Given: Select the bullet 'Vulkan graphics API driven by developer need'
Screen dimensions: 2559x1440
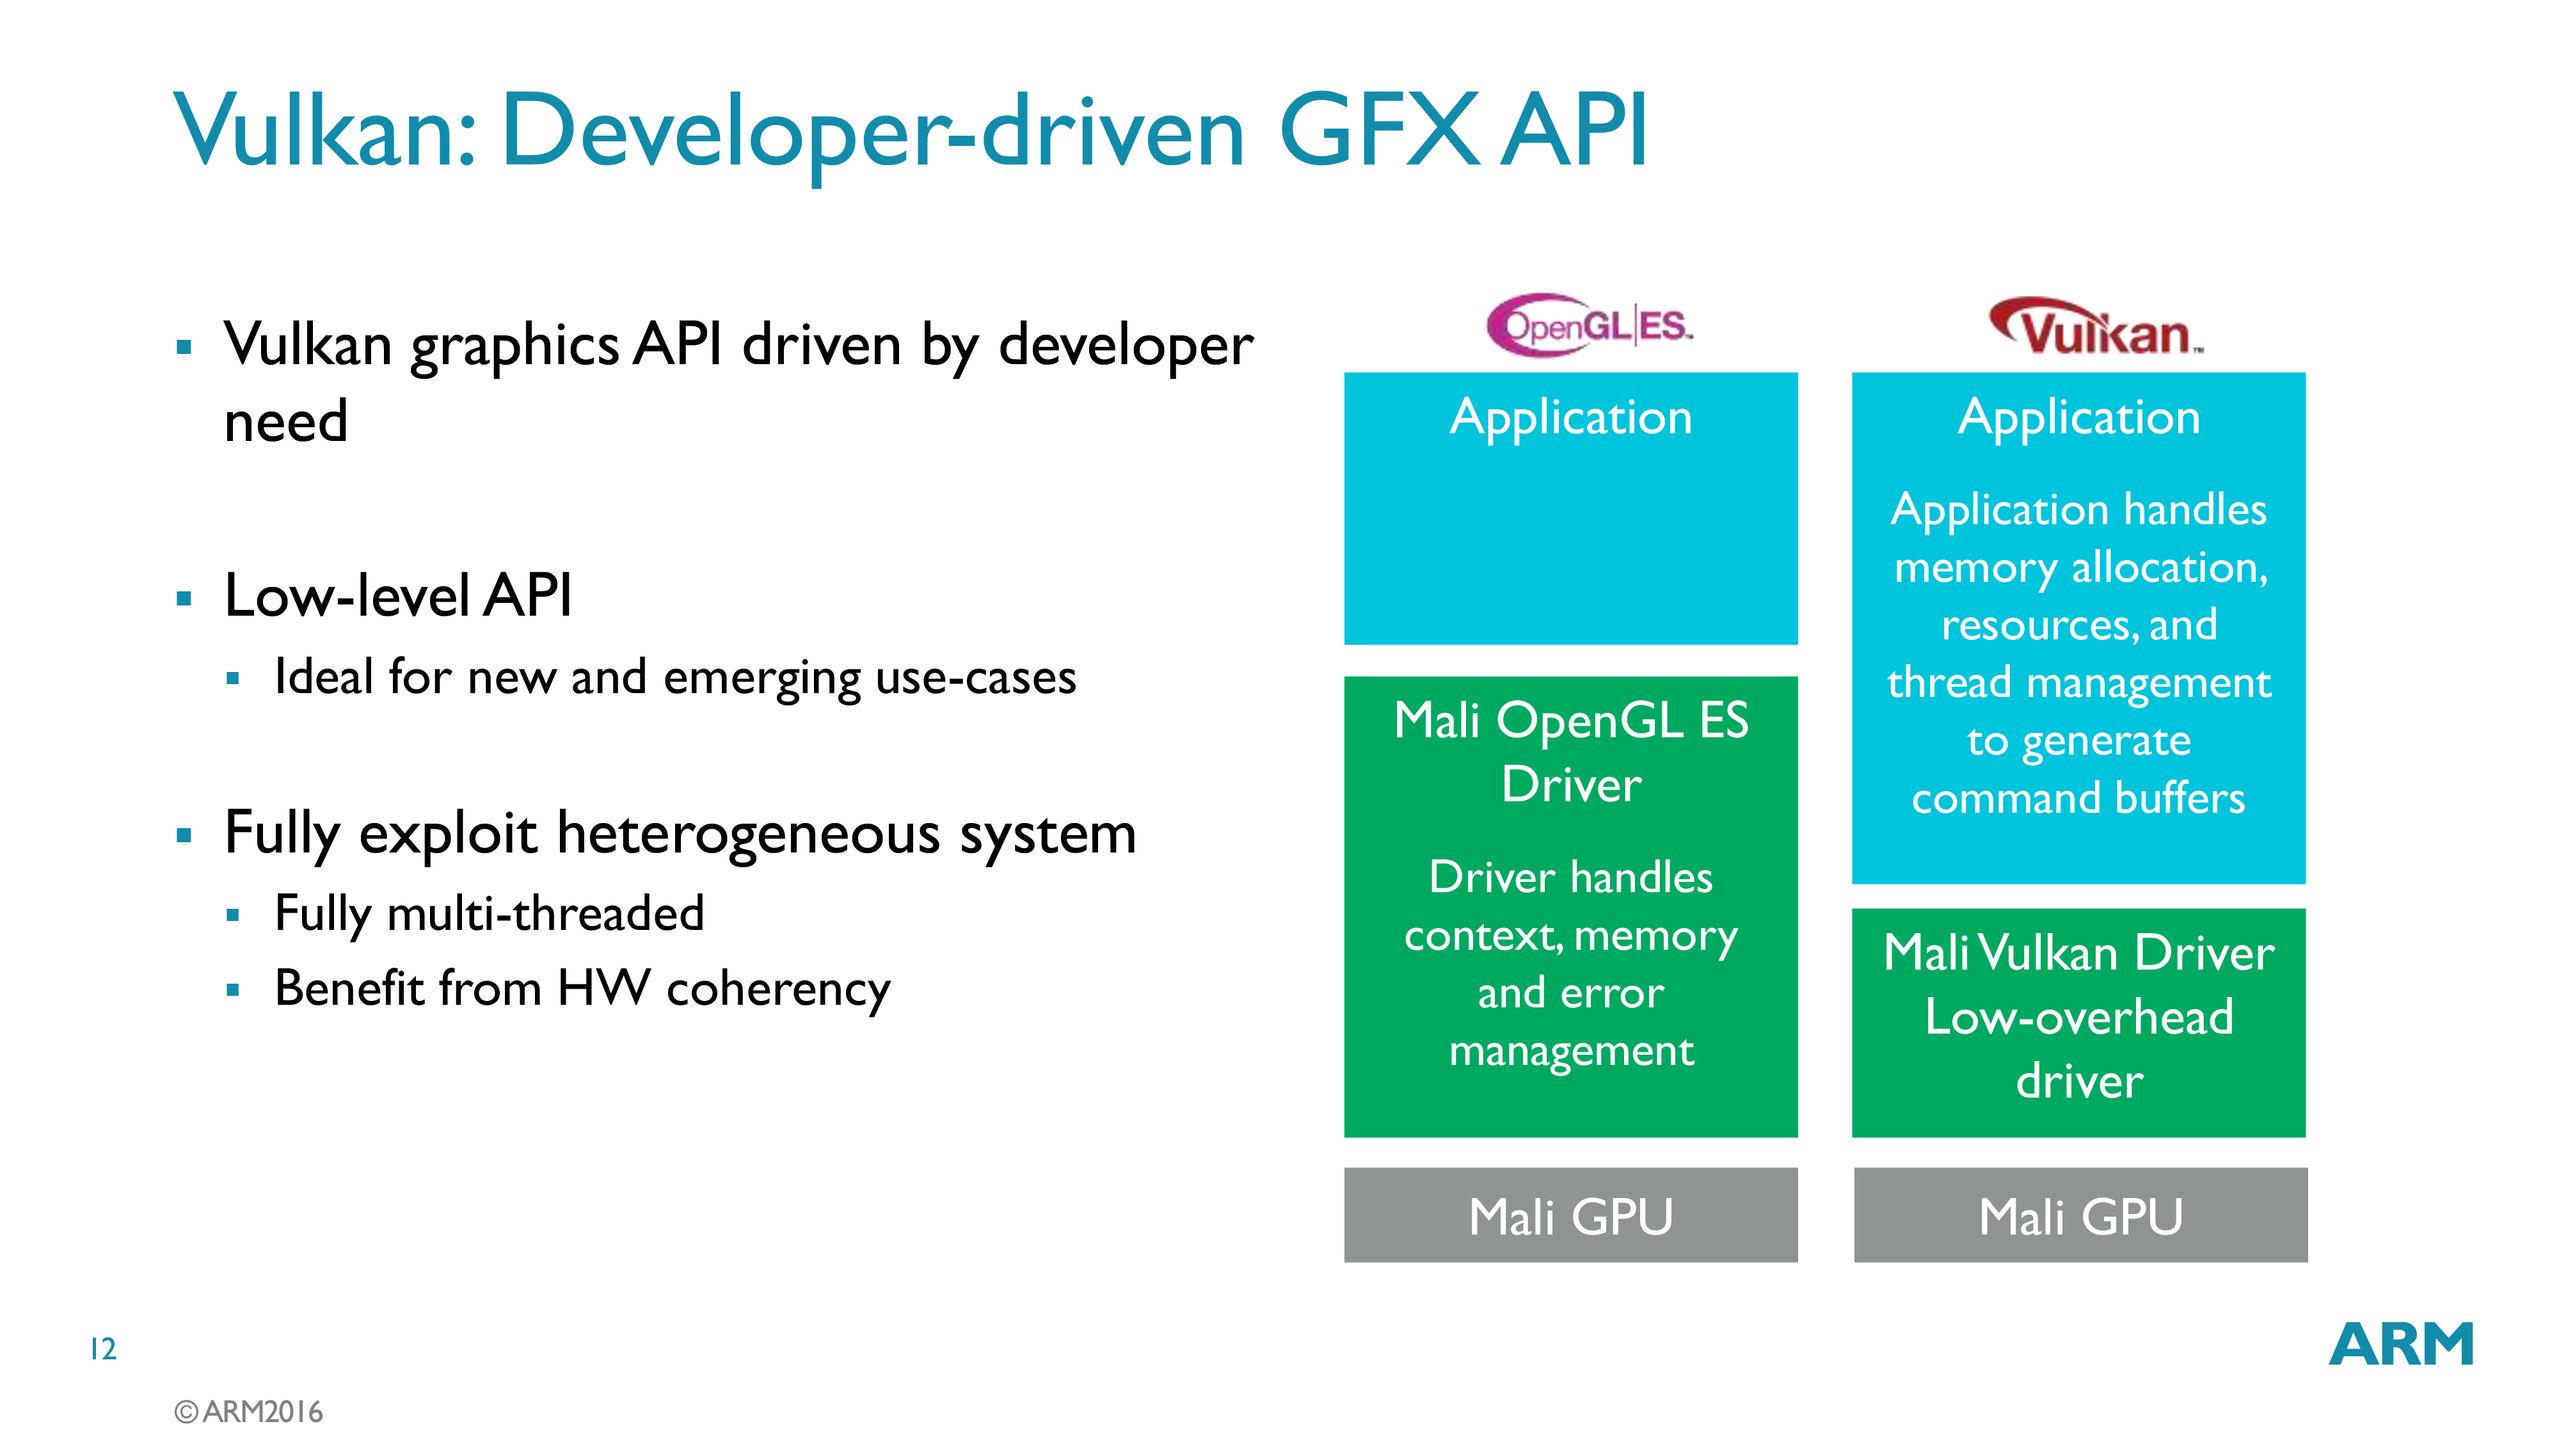Looking at the screenshot, I should [x=738, y=381].
